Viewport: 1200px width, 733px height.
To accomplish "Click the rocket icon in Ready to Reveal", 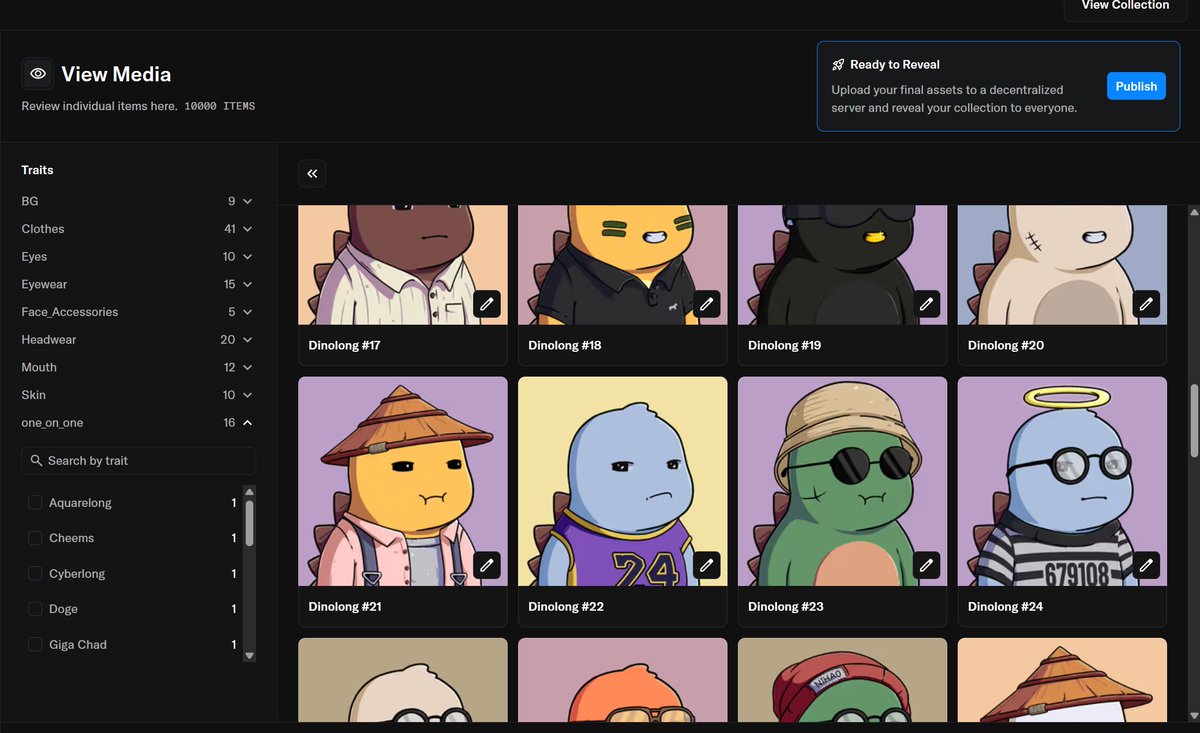I will 838,65.
